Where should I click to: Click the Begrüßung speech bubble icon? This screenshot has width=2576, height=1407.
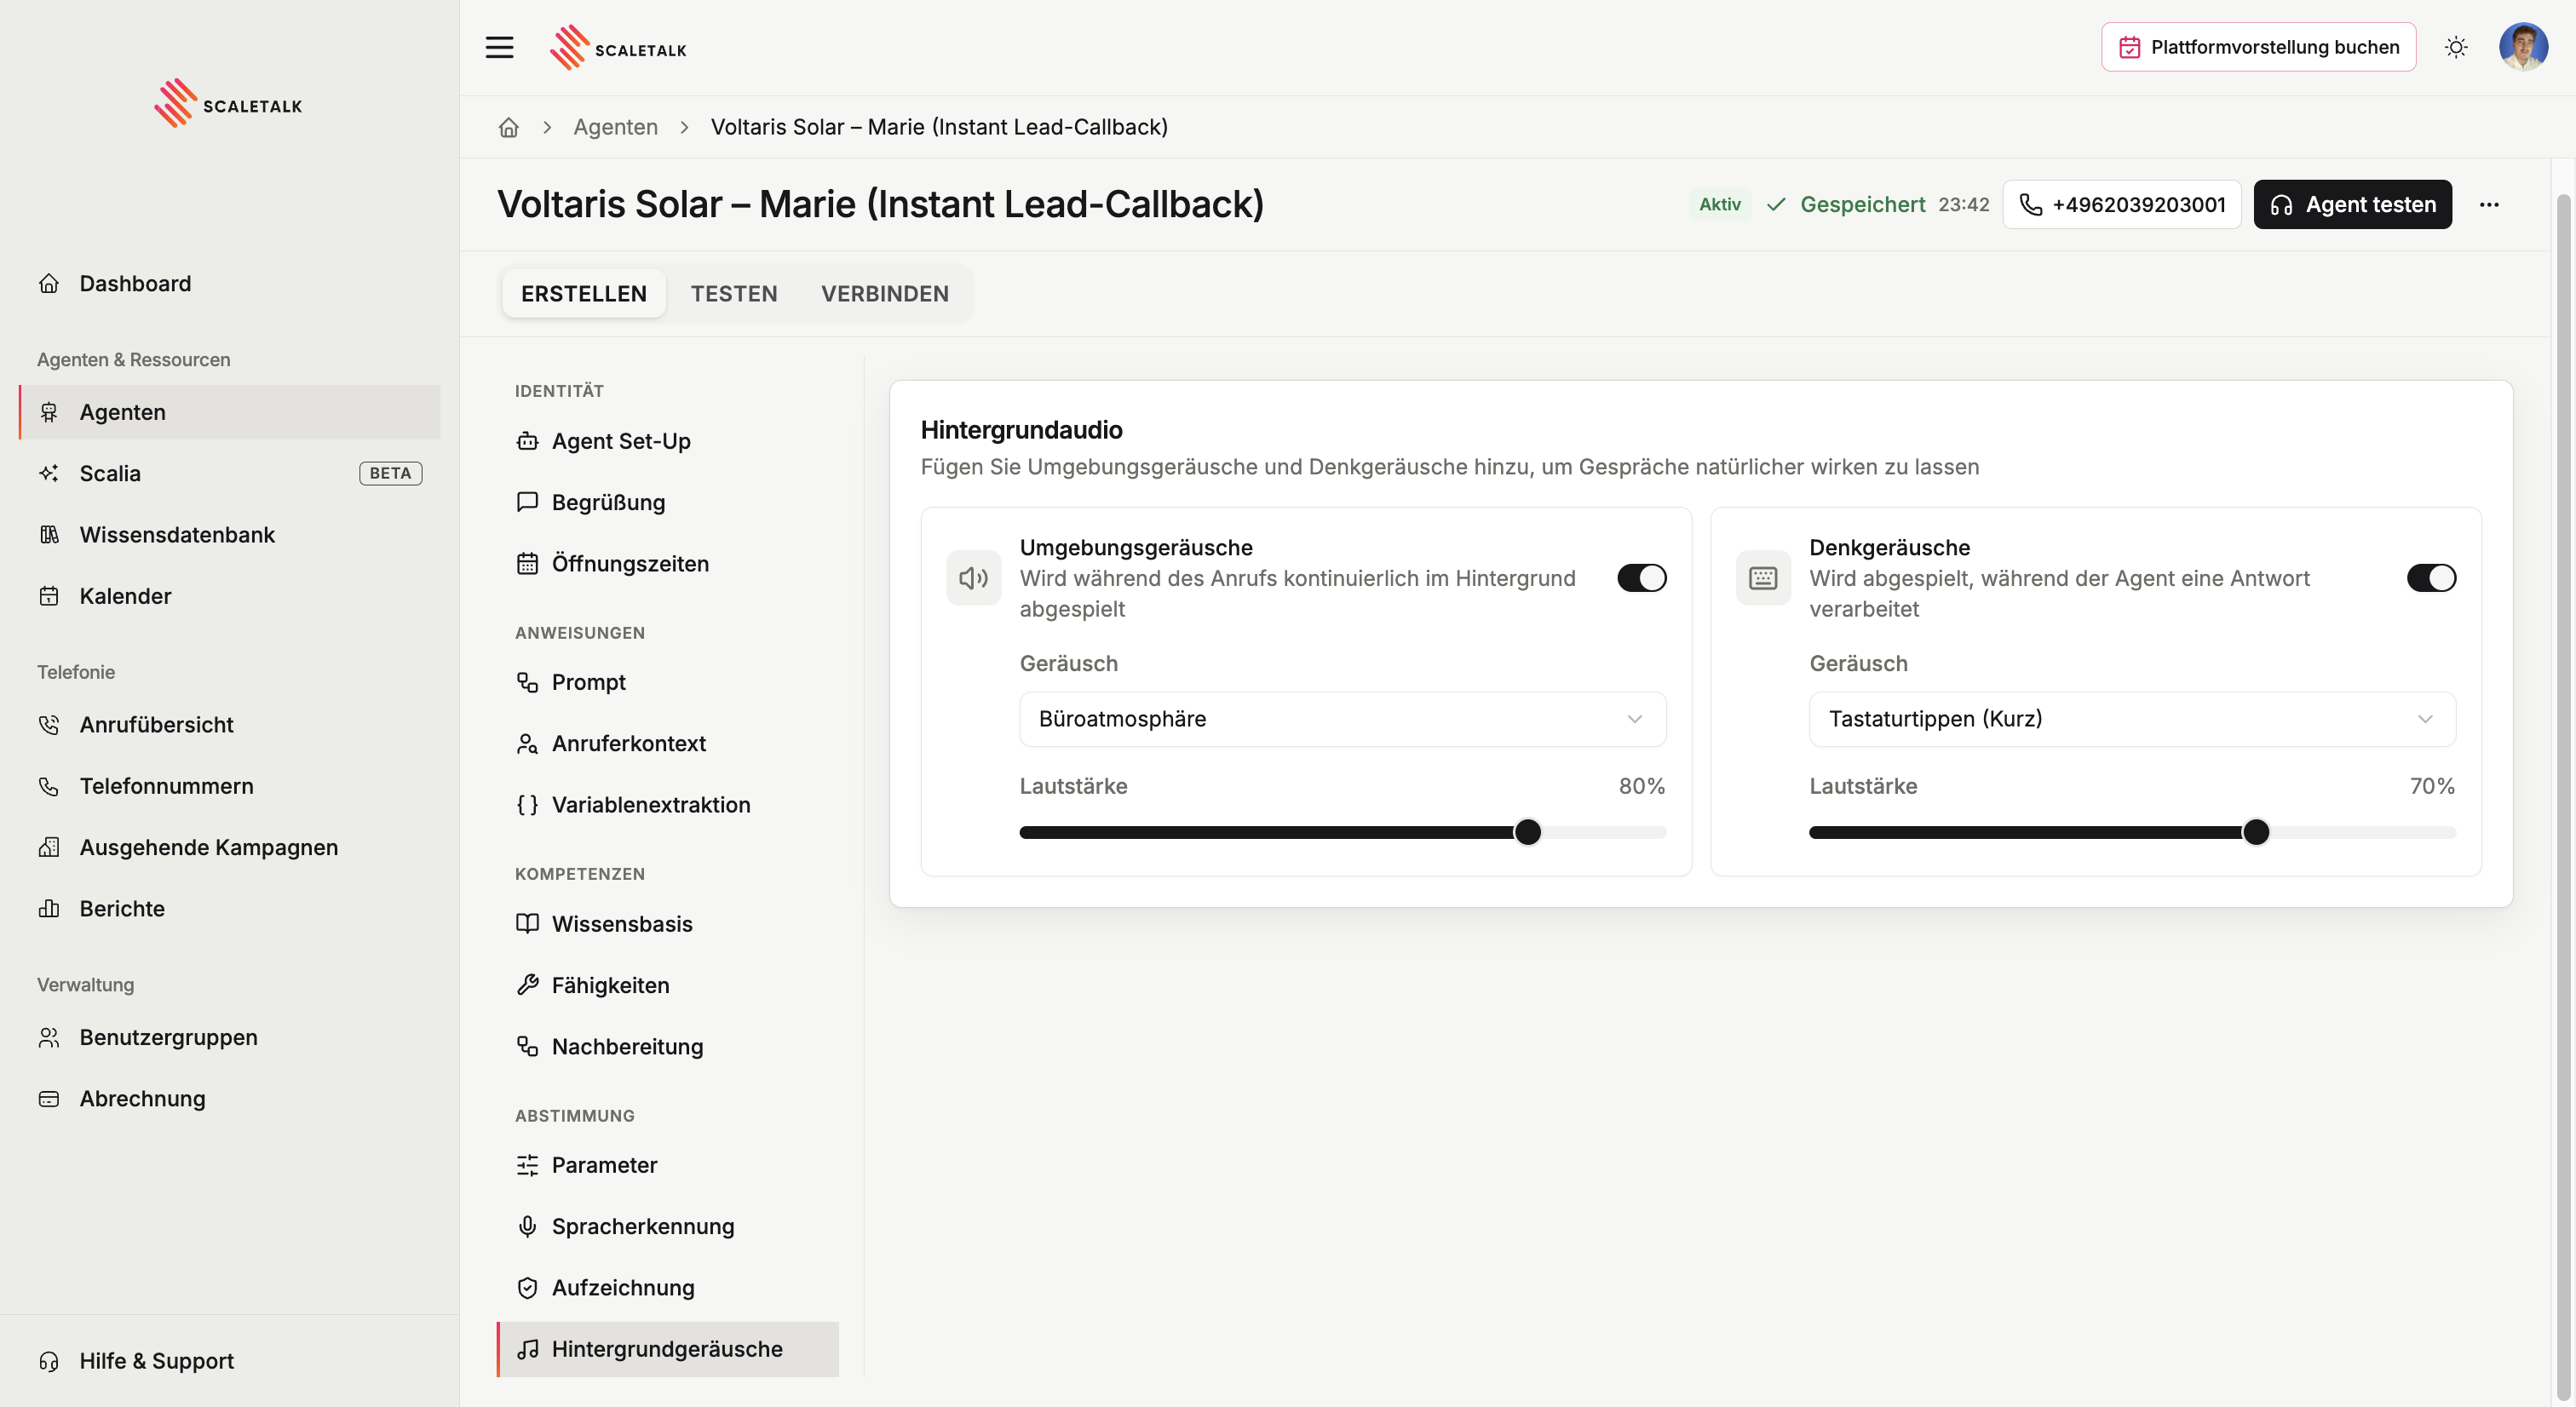[x=527, y=502]
